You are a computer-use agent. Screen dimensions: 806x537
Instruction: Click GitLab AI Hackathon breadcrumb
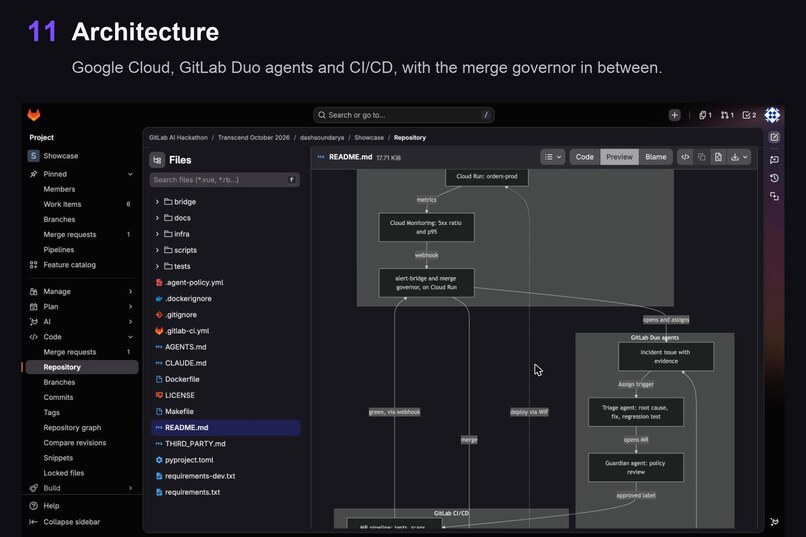point(178,138)
